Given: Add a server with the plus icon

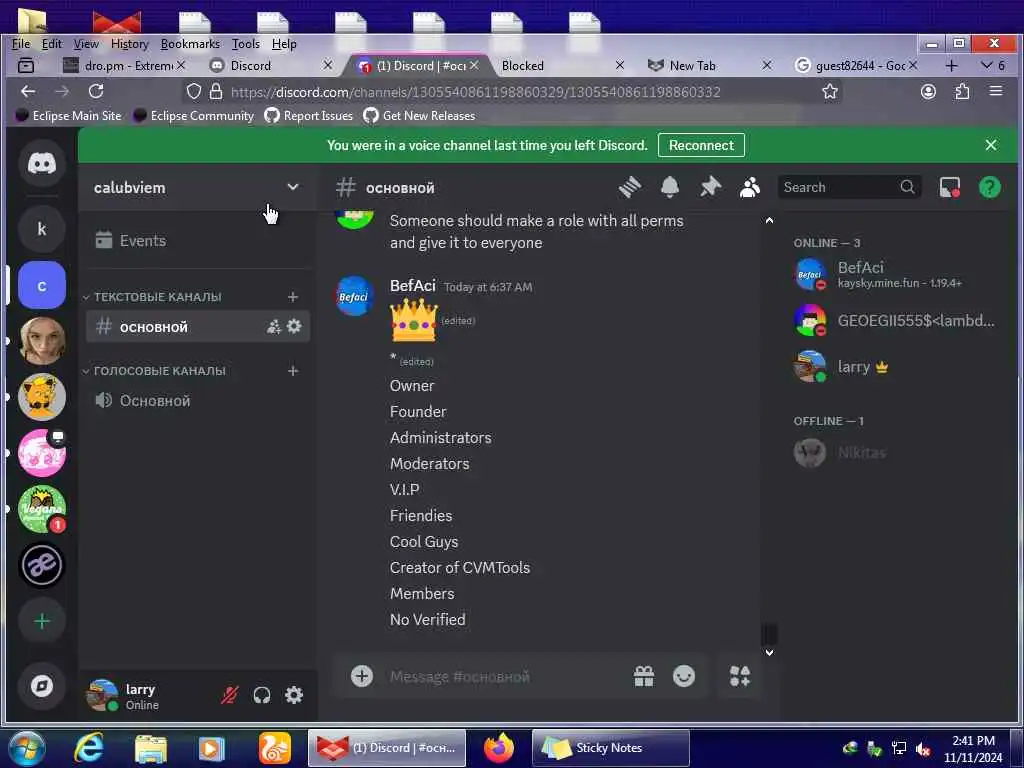Looking at the screenshot, I should point(42,621).
